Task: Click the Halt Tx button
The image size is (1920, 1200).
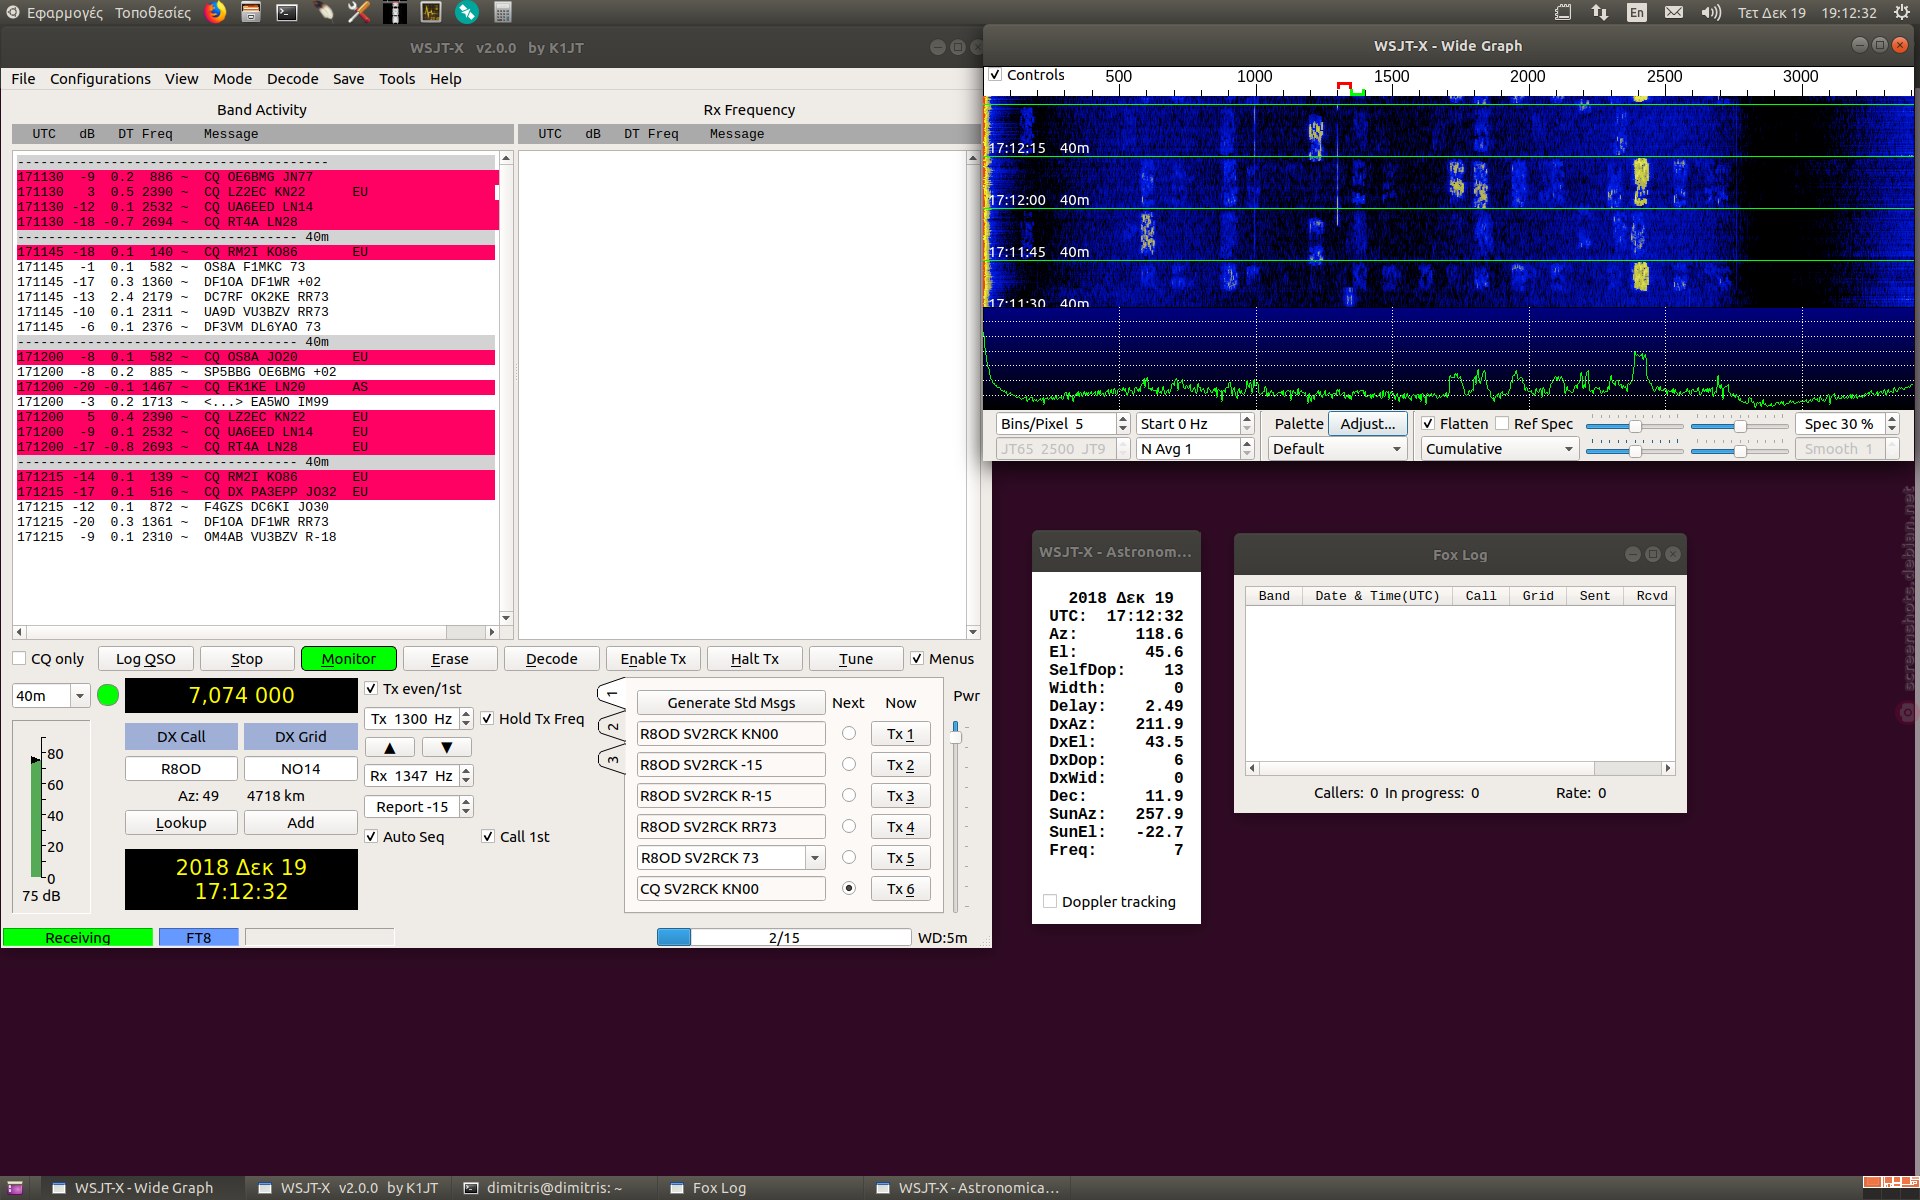Action: click(x=754, y=658)
